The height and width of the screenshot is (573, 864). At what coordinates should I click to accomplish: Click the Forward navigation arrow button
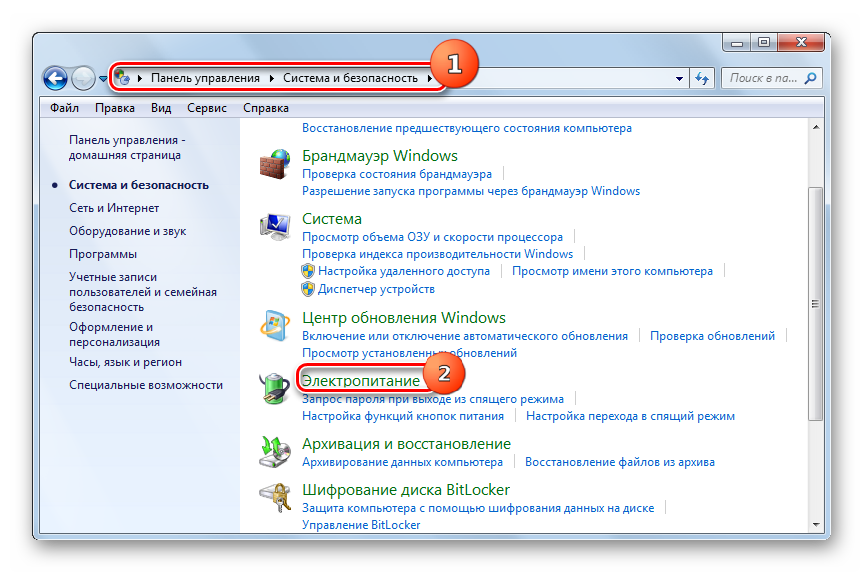pos(83,78)
